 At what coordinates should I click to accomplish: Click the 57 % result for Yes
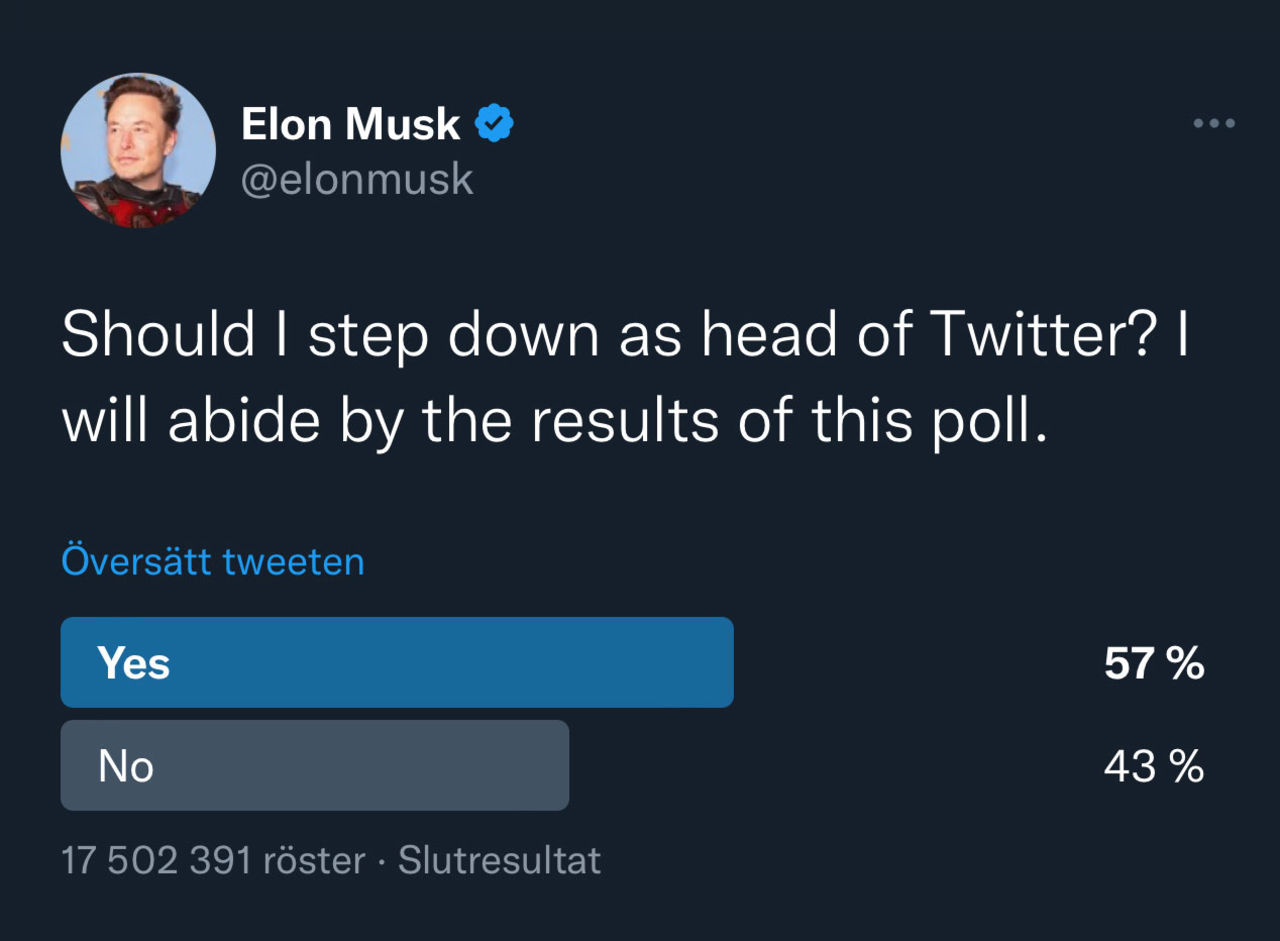[1153, 661]
